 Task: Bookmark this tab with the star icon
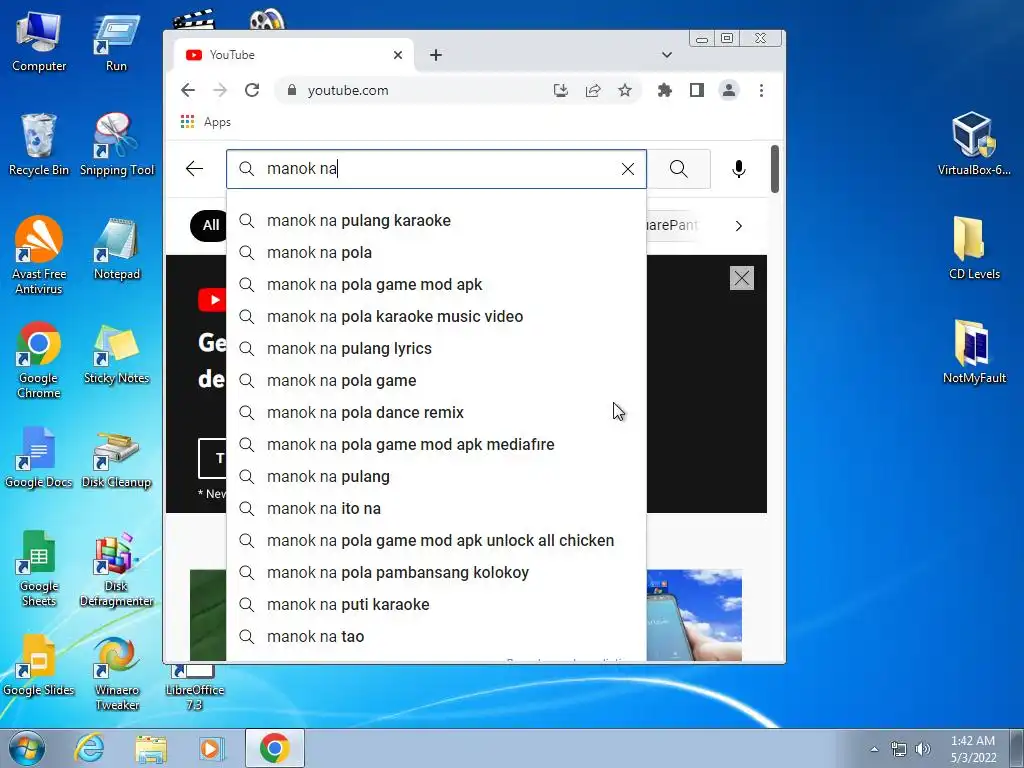625,90
